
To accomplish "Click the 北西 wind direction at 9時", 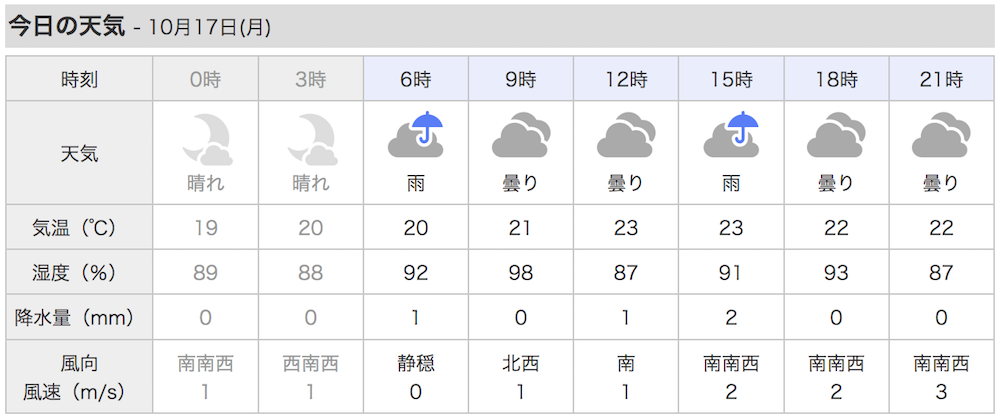I will (x=520, y=364).
